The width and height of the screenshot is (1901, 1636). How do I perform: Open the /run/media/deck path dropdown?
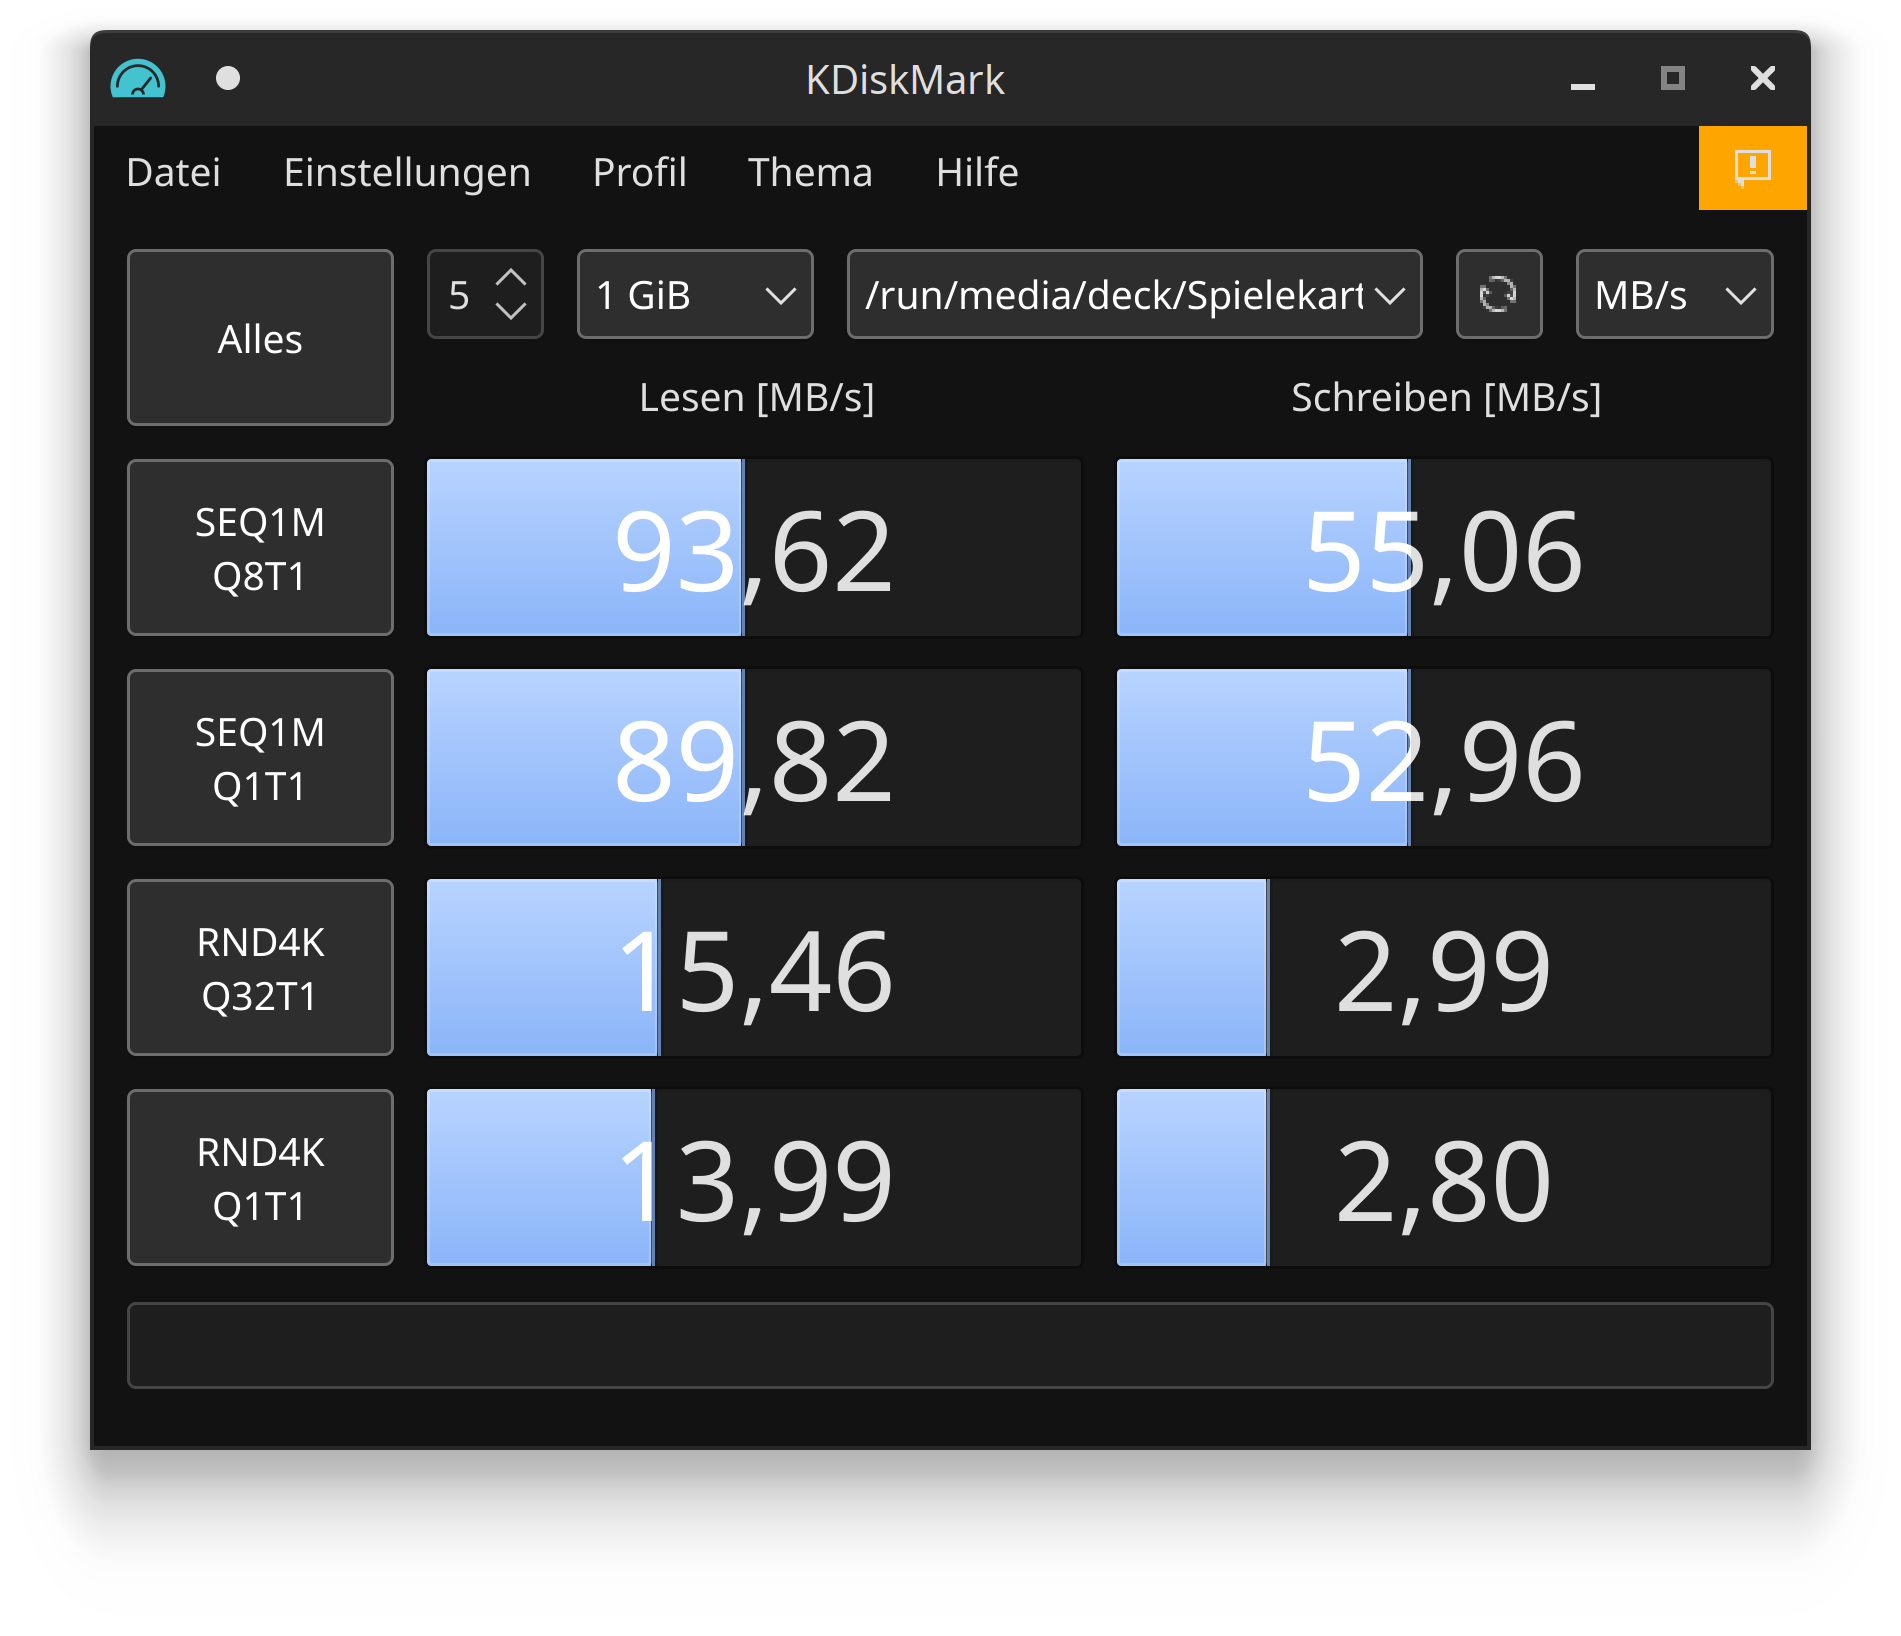(1134, 294)
